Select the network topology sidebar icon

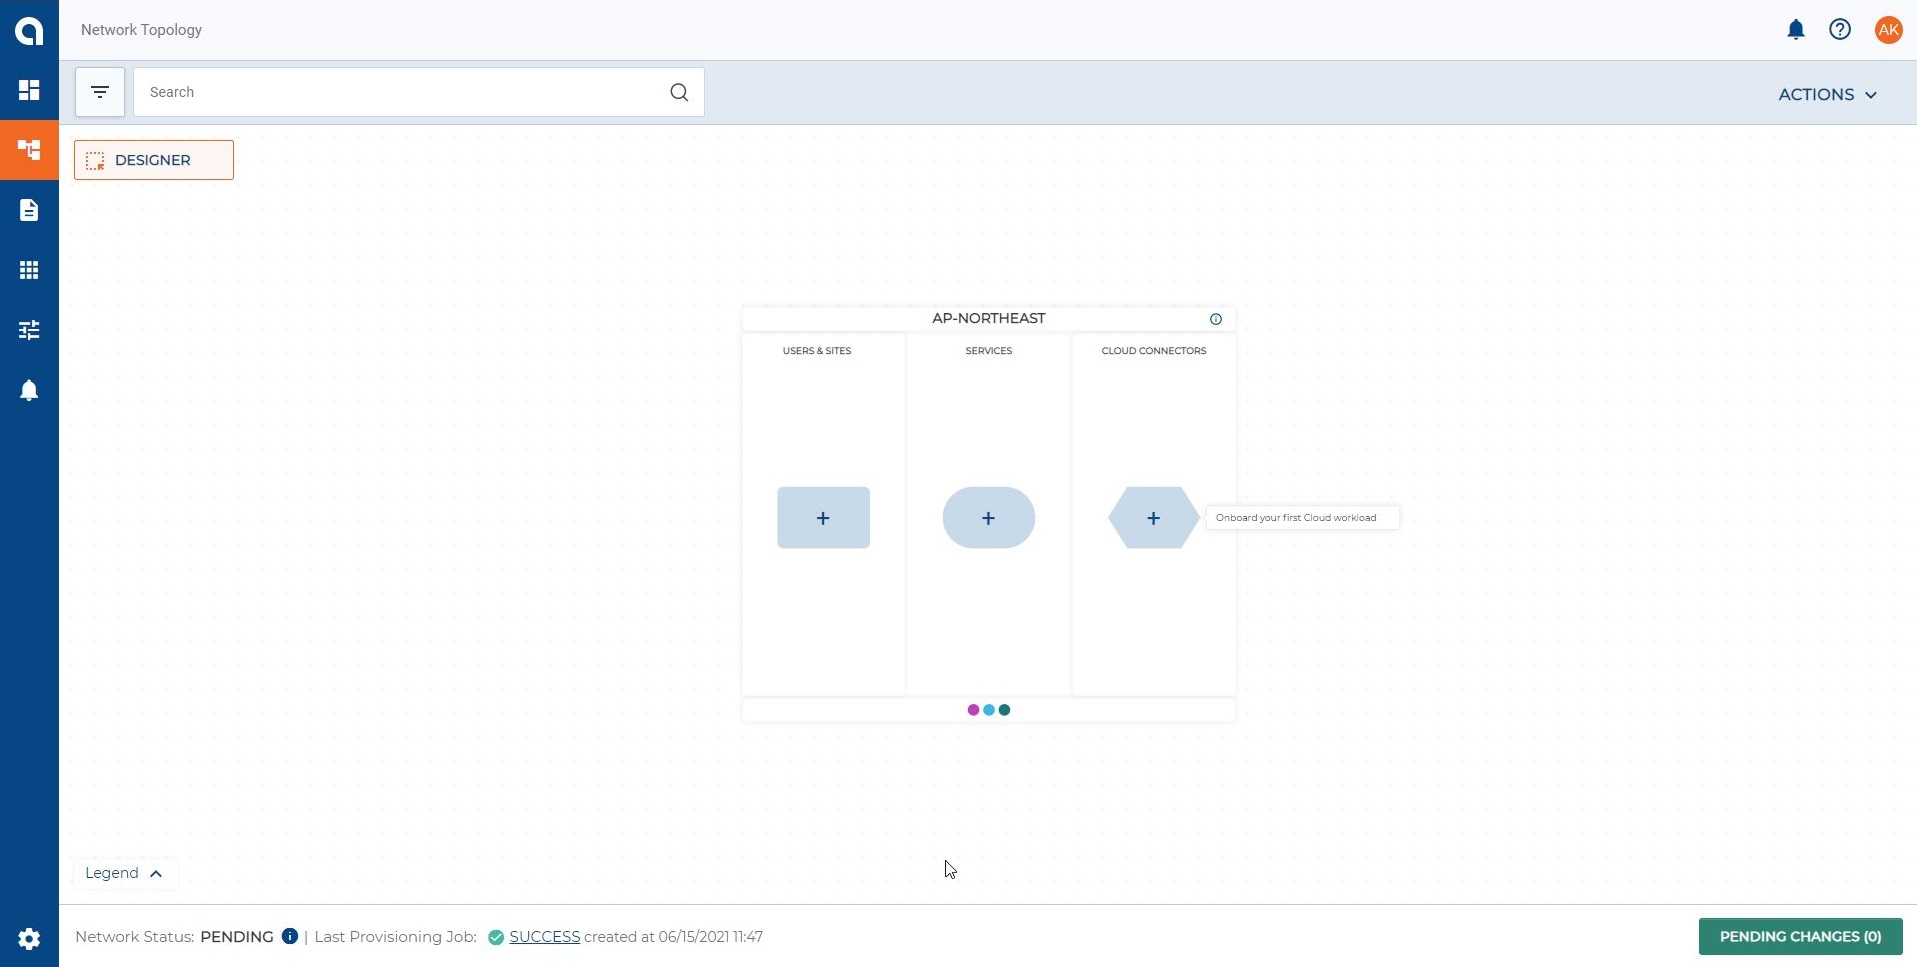29,150
